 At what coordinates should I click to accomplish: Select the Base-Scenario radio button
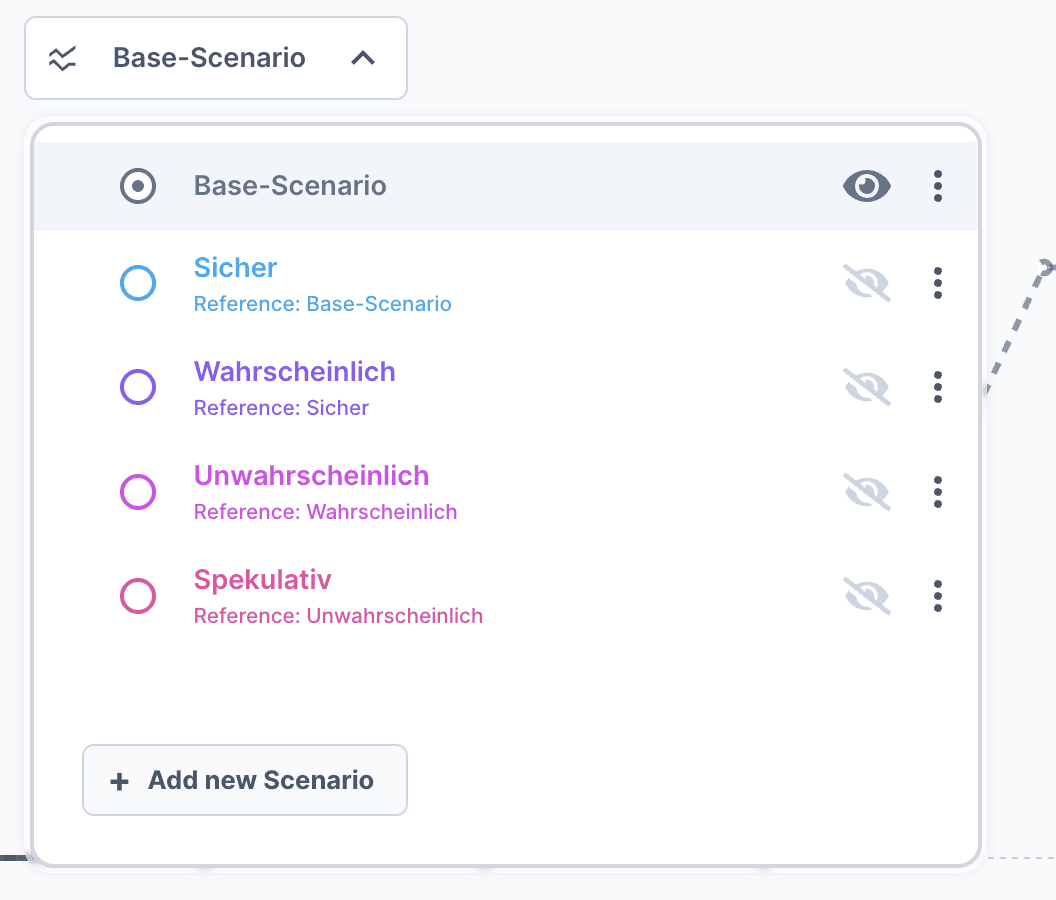138,186
